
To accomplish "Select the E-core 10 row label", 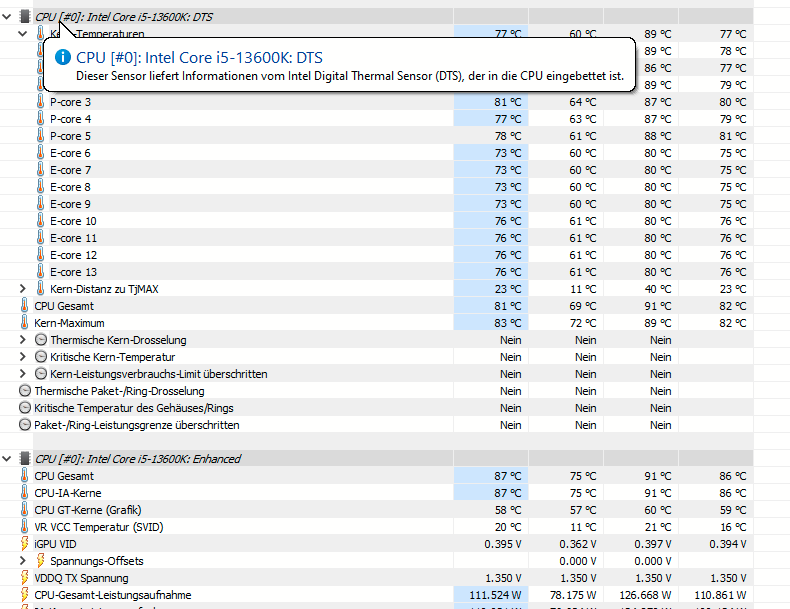I will coord(73,221).
